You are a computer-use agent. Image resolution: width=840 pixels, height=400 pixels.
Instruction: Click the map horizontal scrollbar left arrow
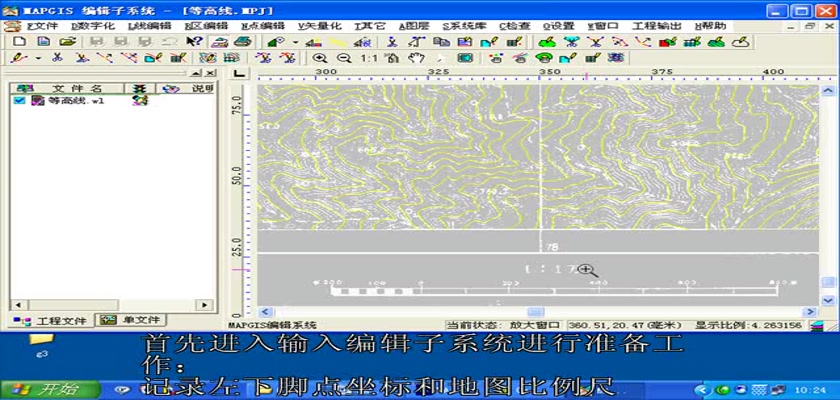266,311
